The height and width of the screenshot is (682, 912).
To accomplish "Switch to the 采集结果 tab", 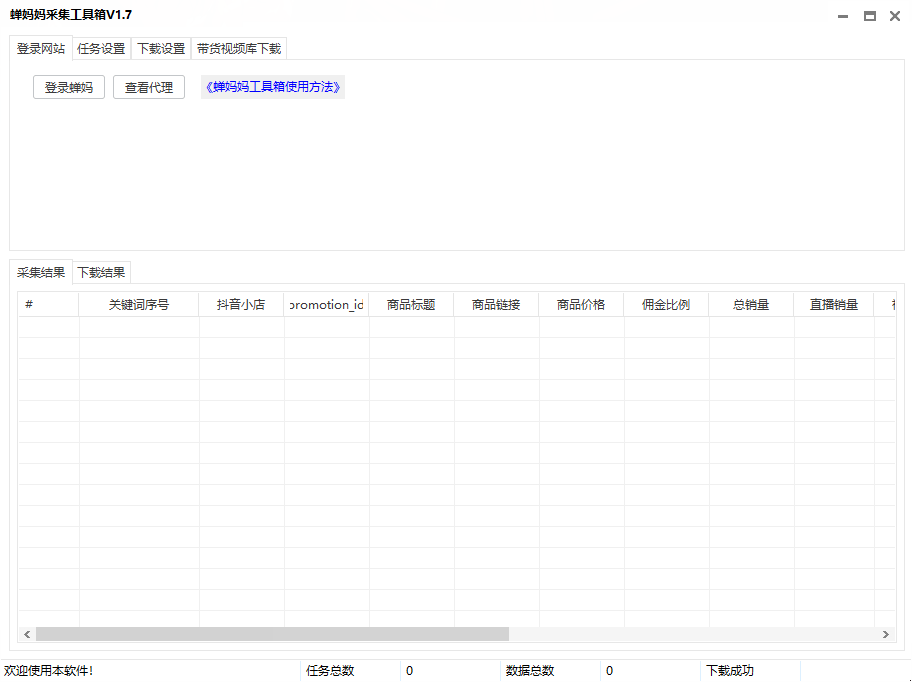I will pyautogui.click(x=41, y=272).
